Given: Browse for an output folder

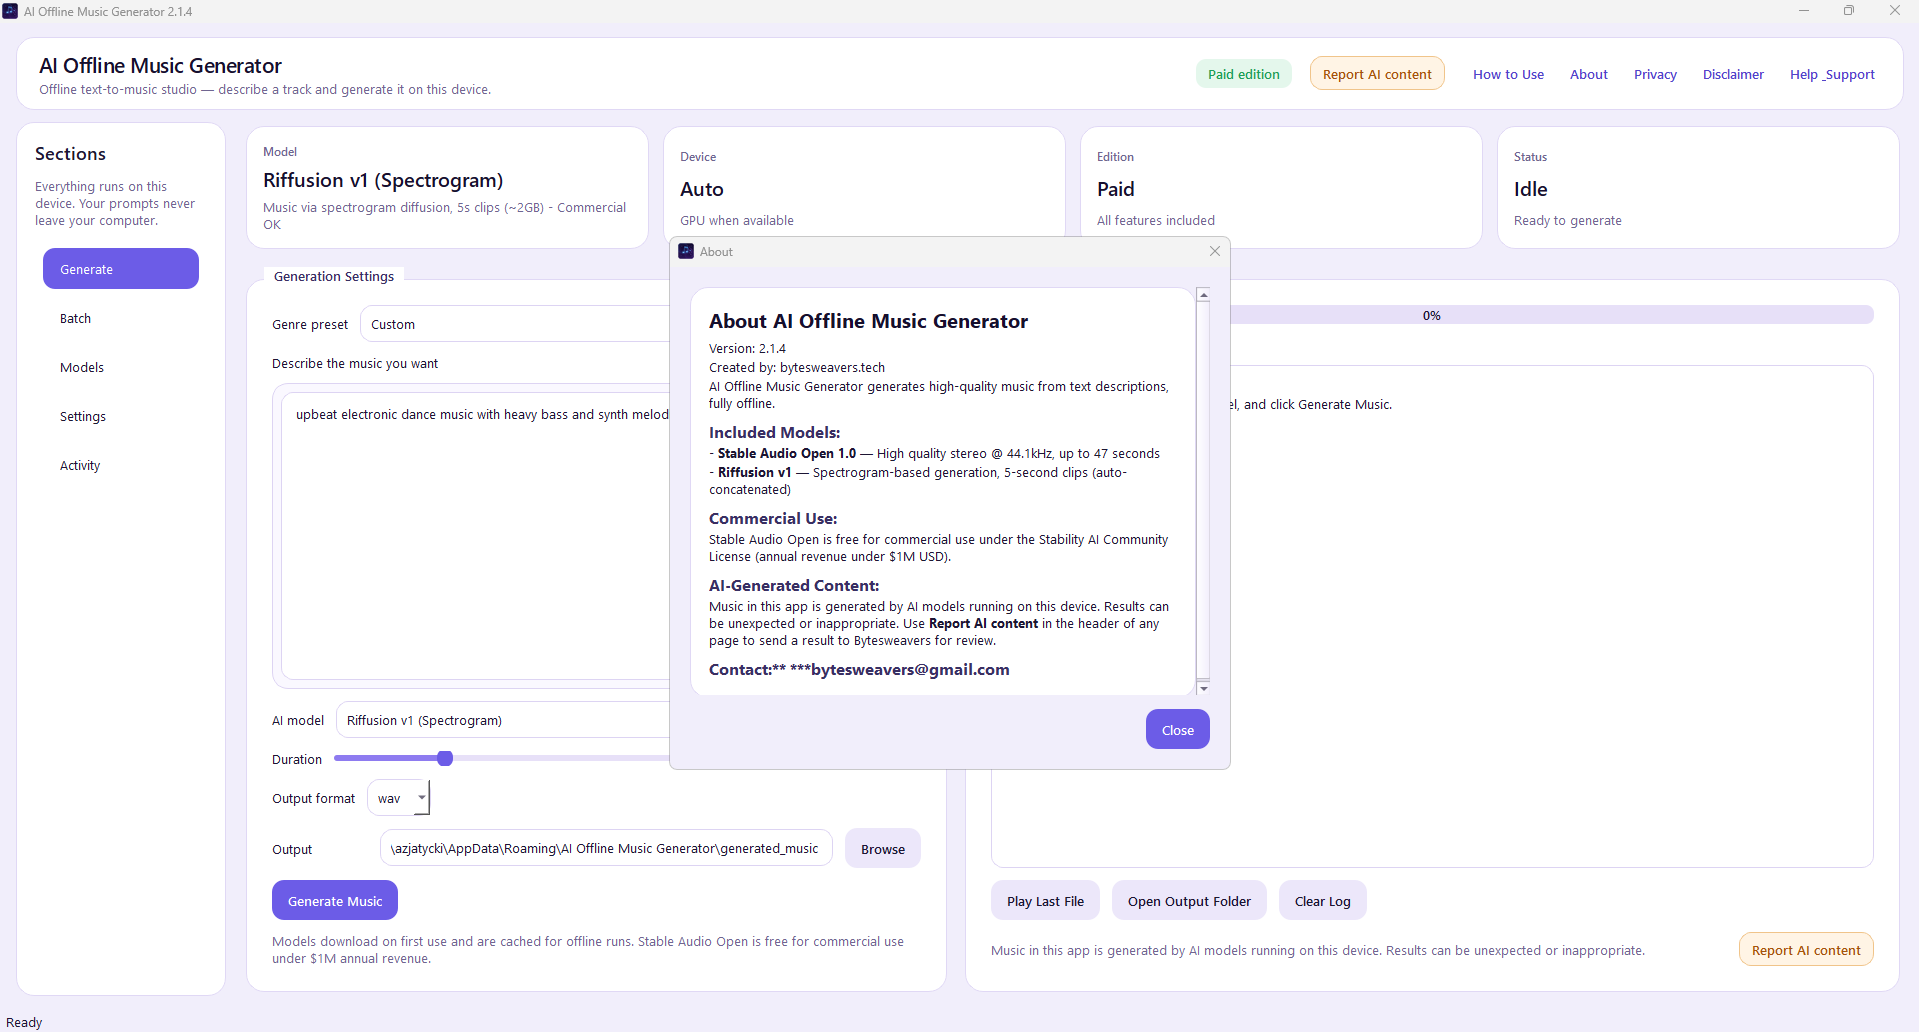Looking at the screenshot, I should tap(883, 849).
